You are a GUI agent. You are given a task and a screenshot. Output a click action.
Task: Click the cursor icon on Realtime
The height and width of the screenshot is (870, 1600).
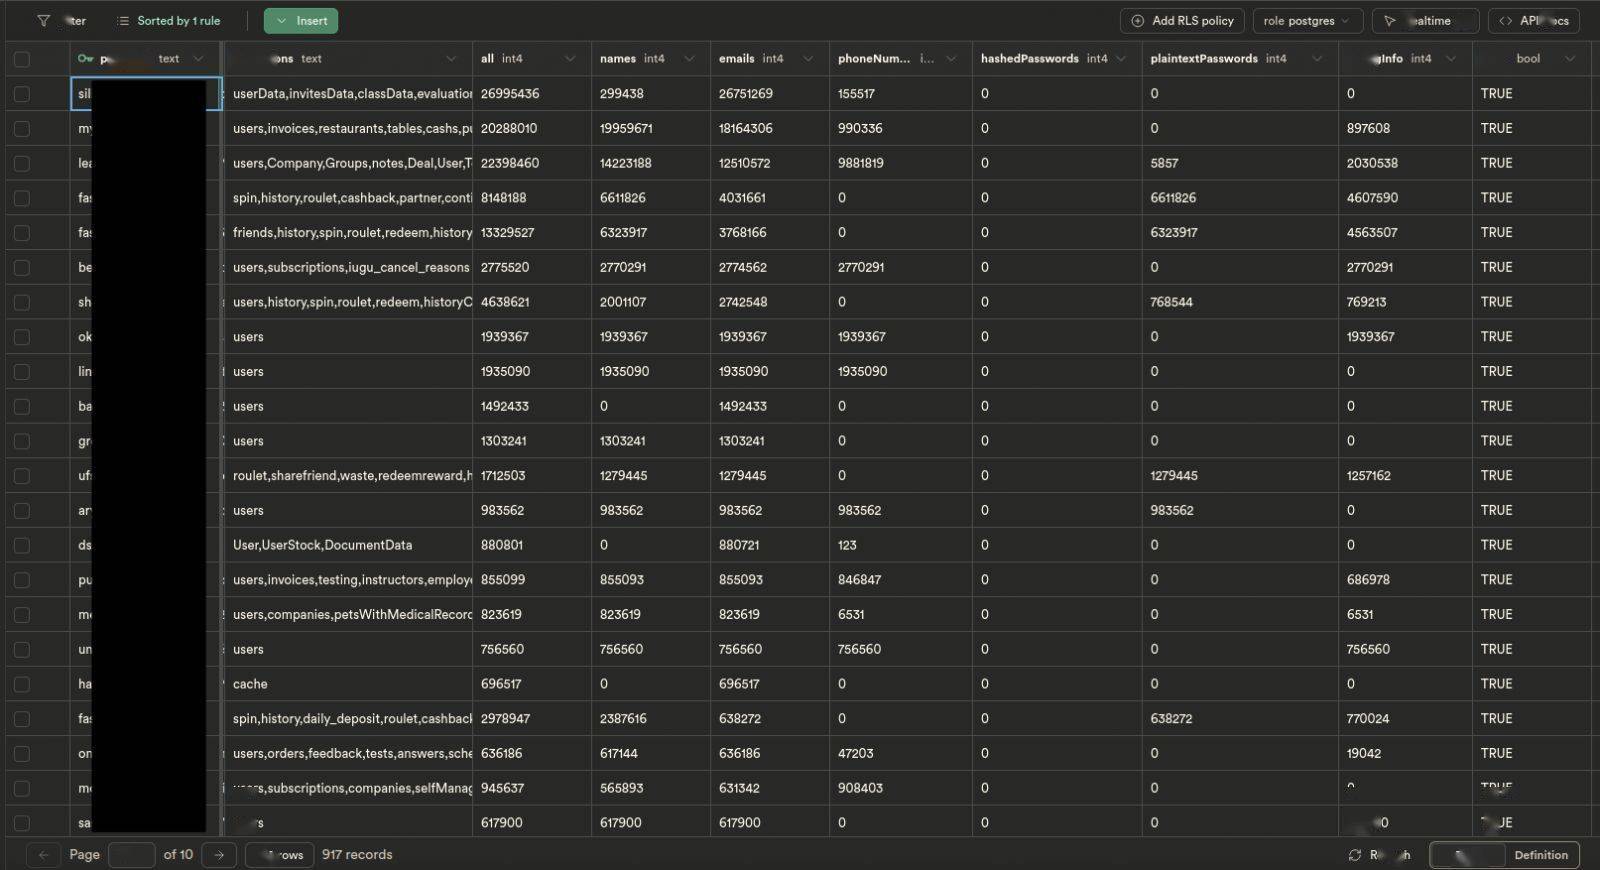[x=1390, y=21]
